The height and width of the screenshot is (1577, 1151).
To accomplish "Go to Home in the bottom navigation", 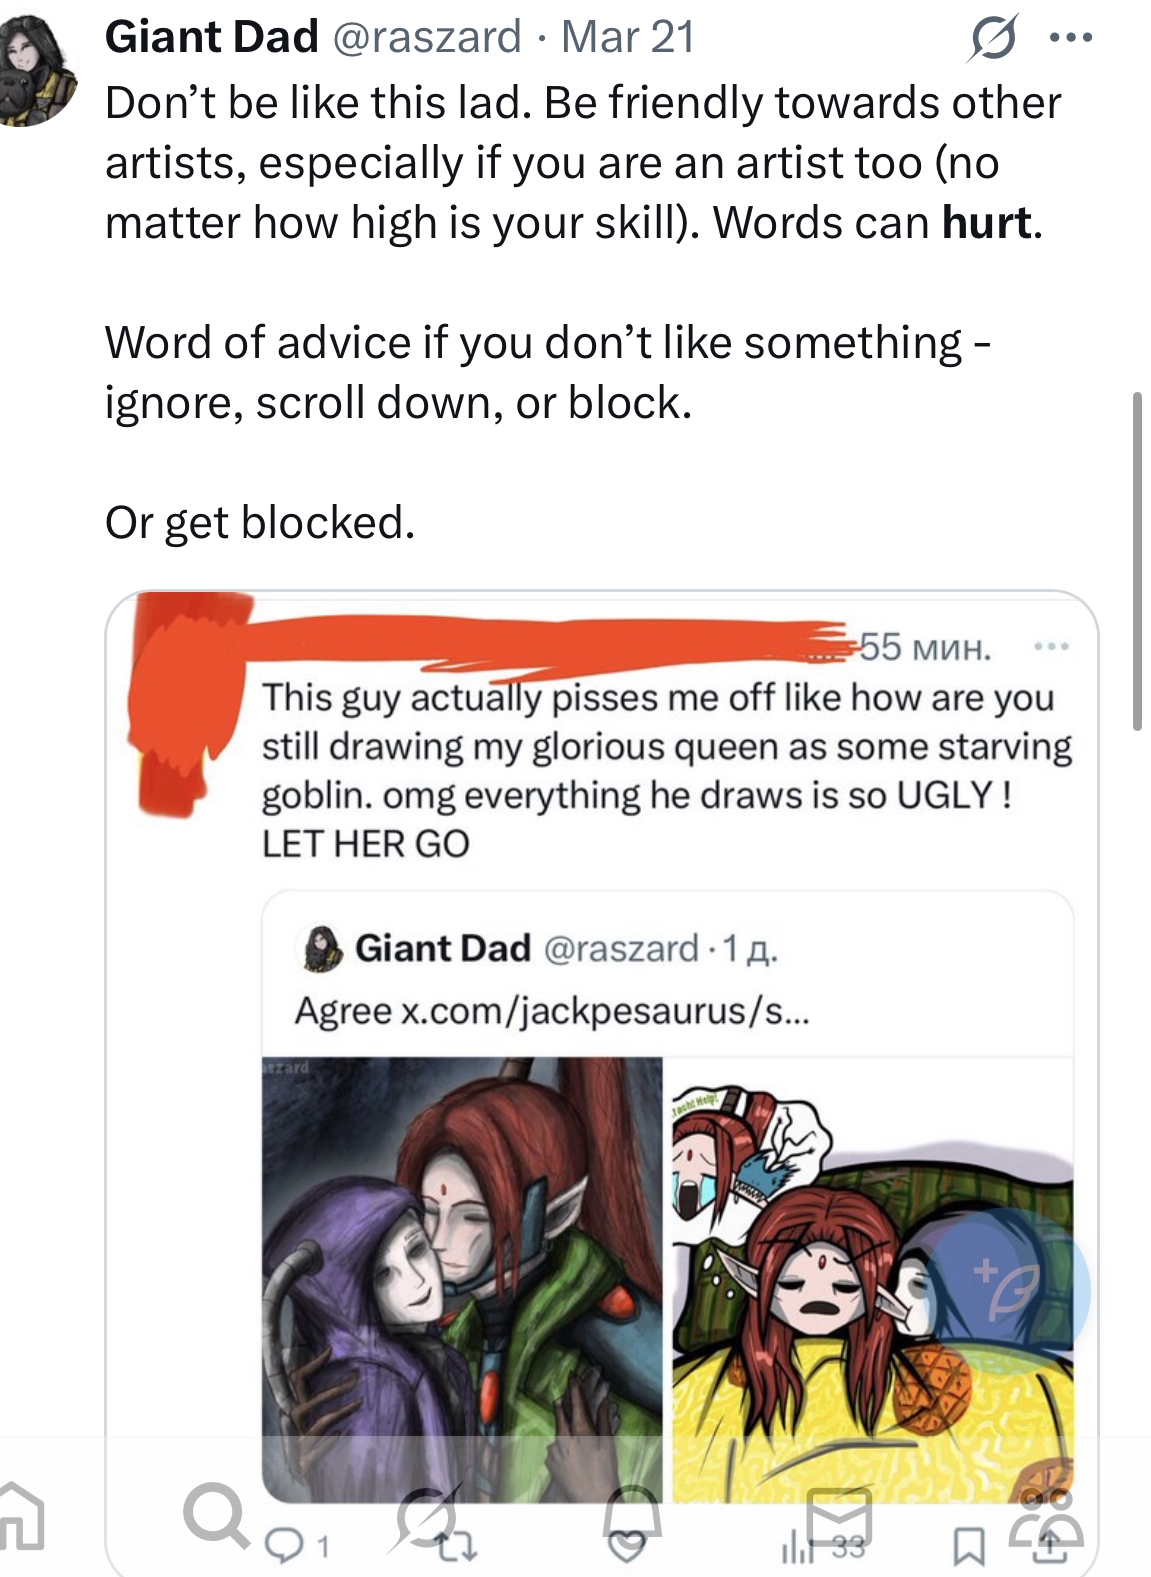I will click(x=20, y=1516).
